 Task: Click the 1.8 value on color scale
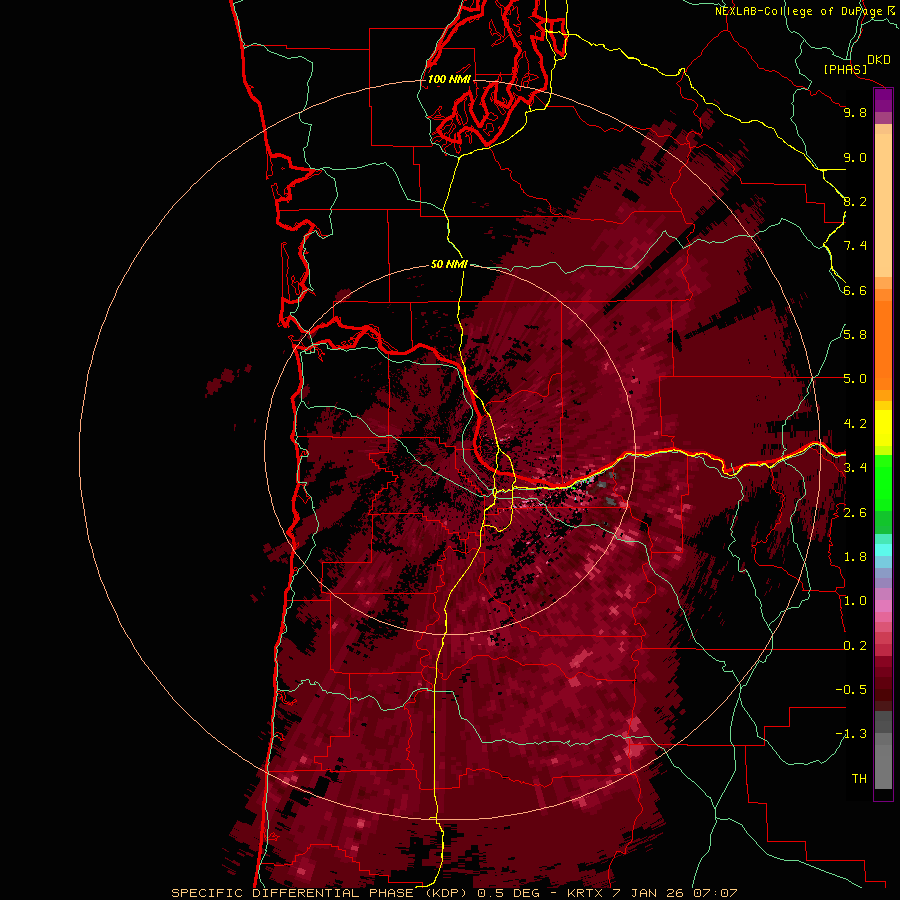click(x=855, y=557)
